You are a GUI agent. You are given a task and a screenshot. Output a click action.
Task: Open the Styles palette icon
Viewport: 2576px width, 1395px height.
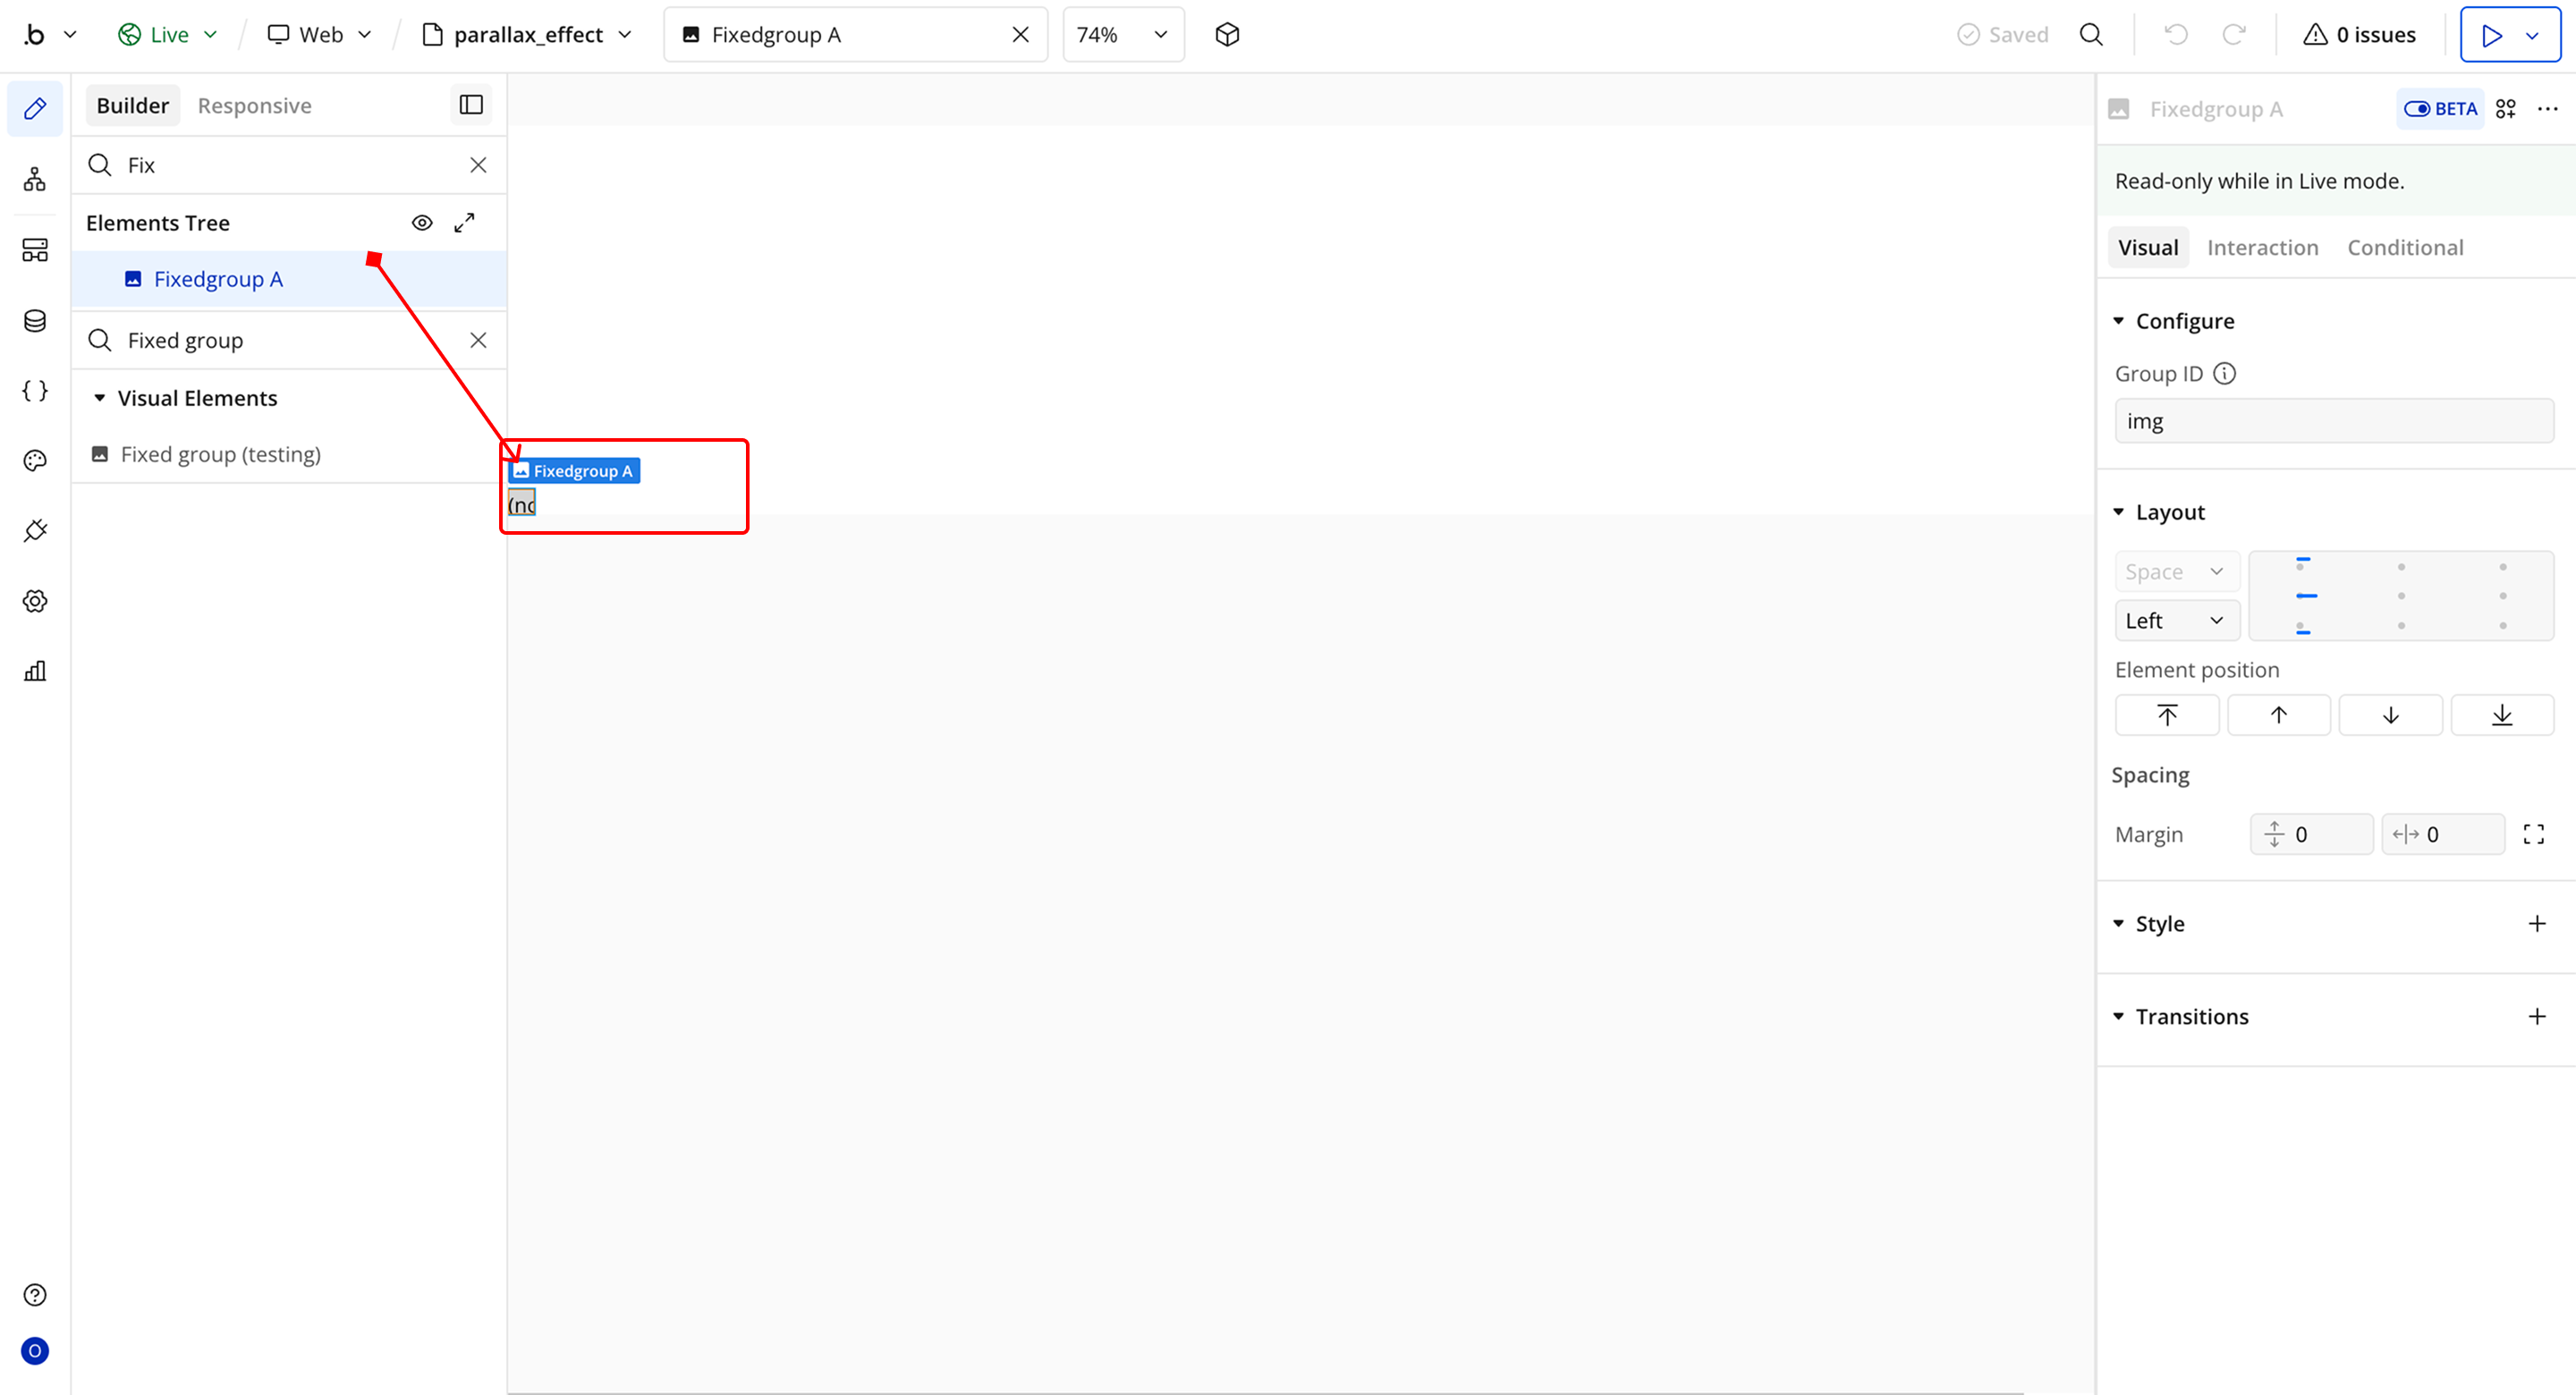tap(35, 461)
